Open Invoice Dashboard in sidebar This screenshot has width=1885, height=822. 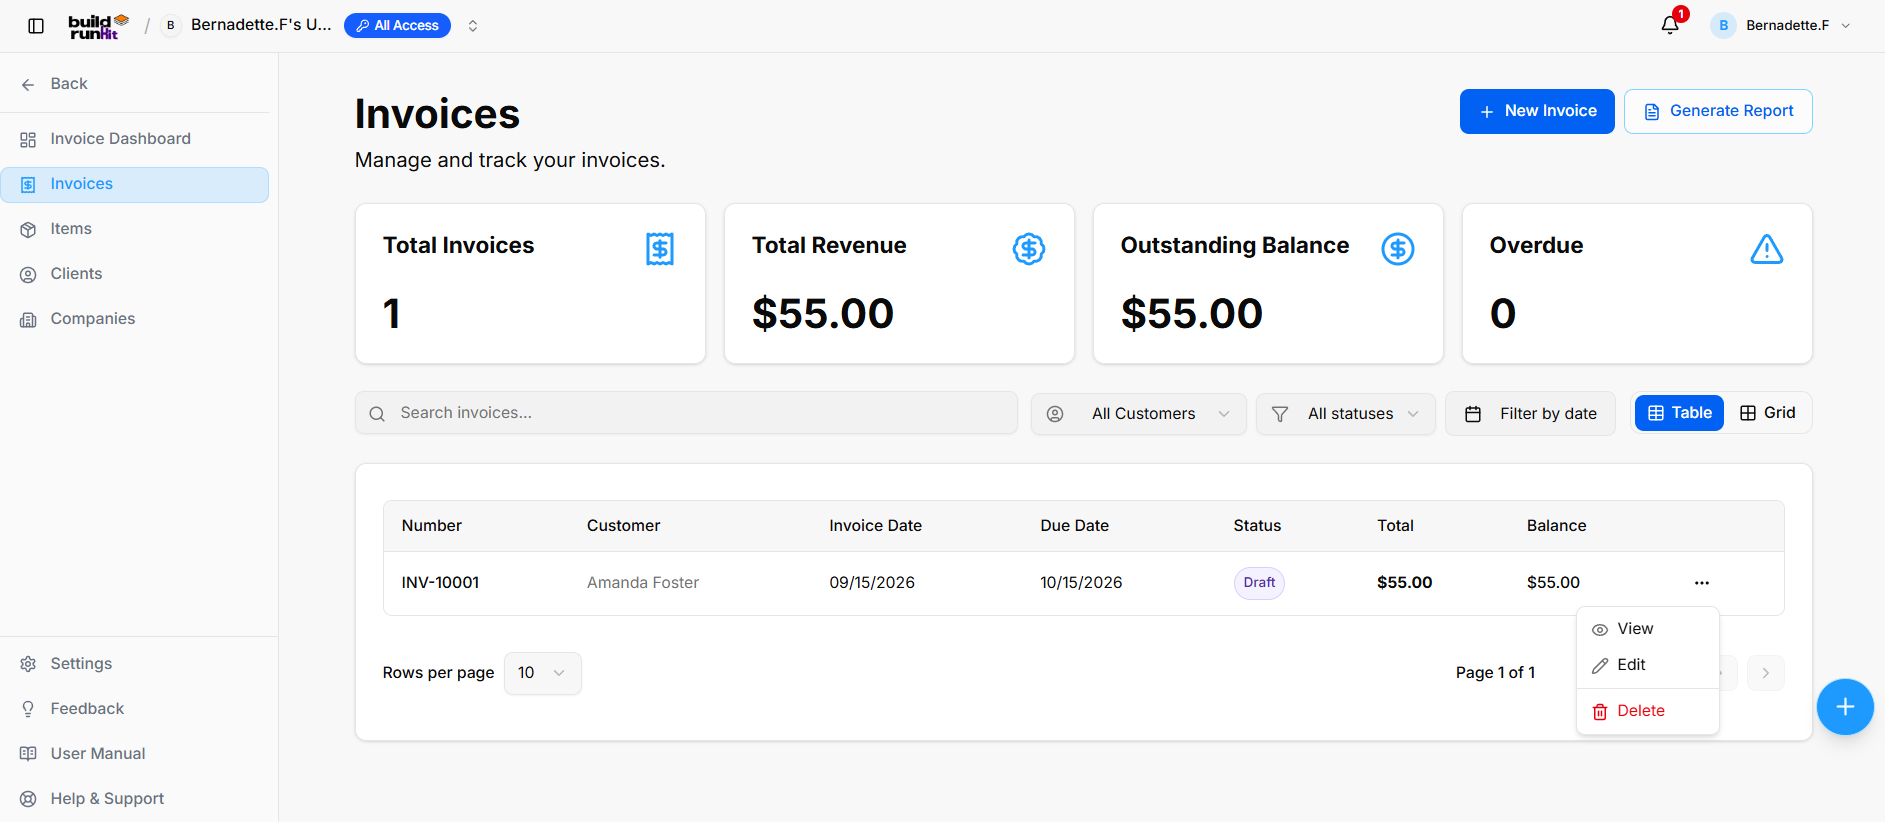135,139
